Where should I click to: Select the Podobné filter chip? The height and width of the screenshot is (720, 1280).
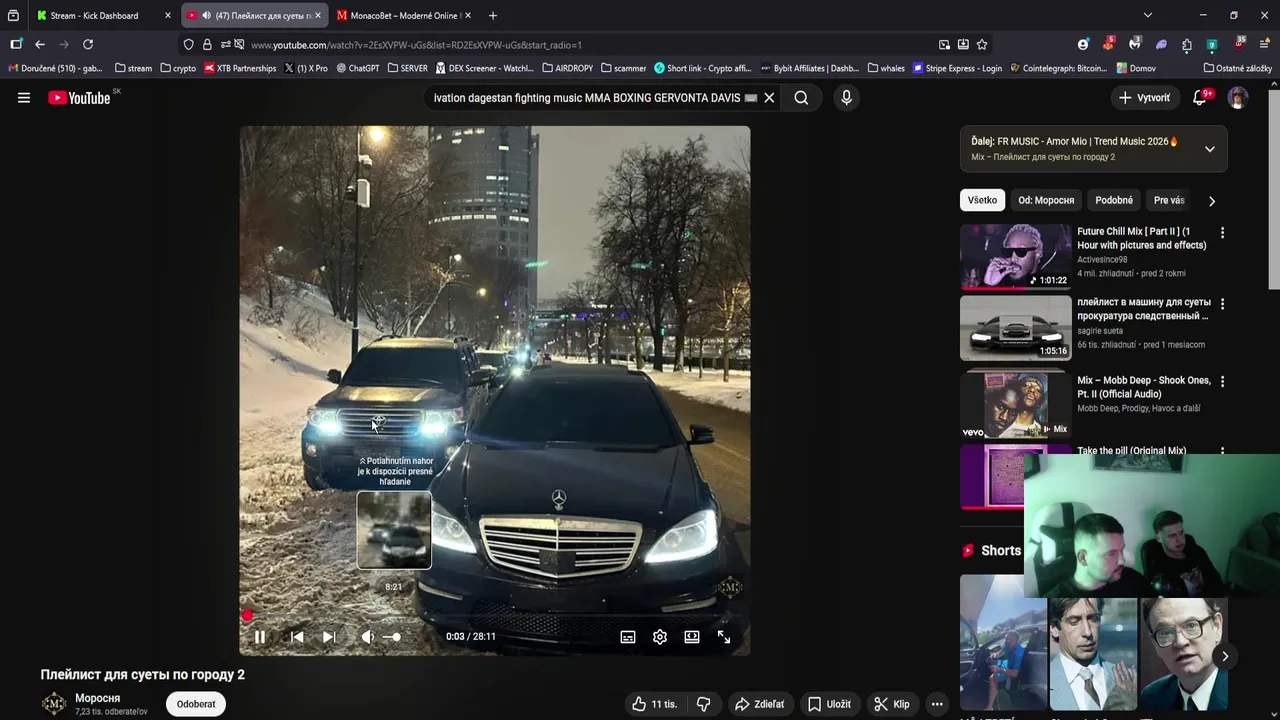point(1114,200)
